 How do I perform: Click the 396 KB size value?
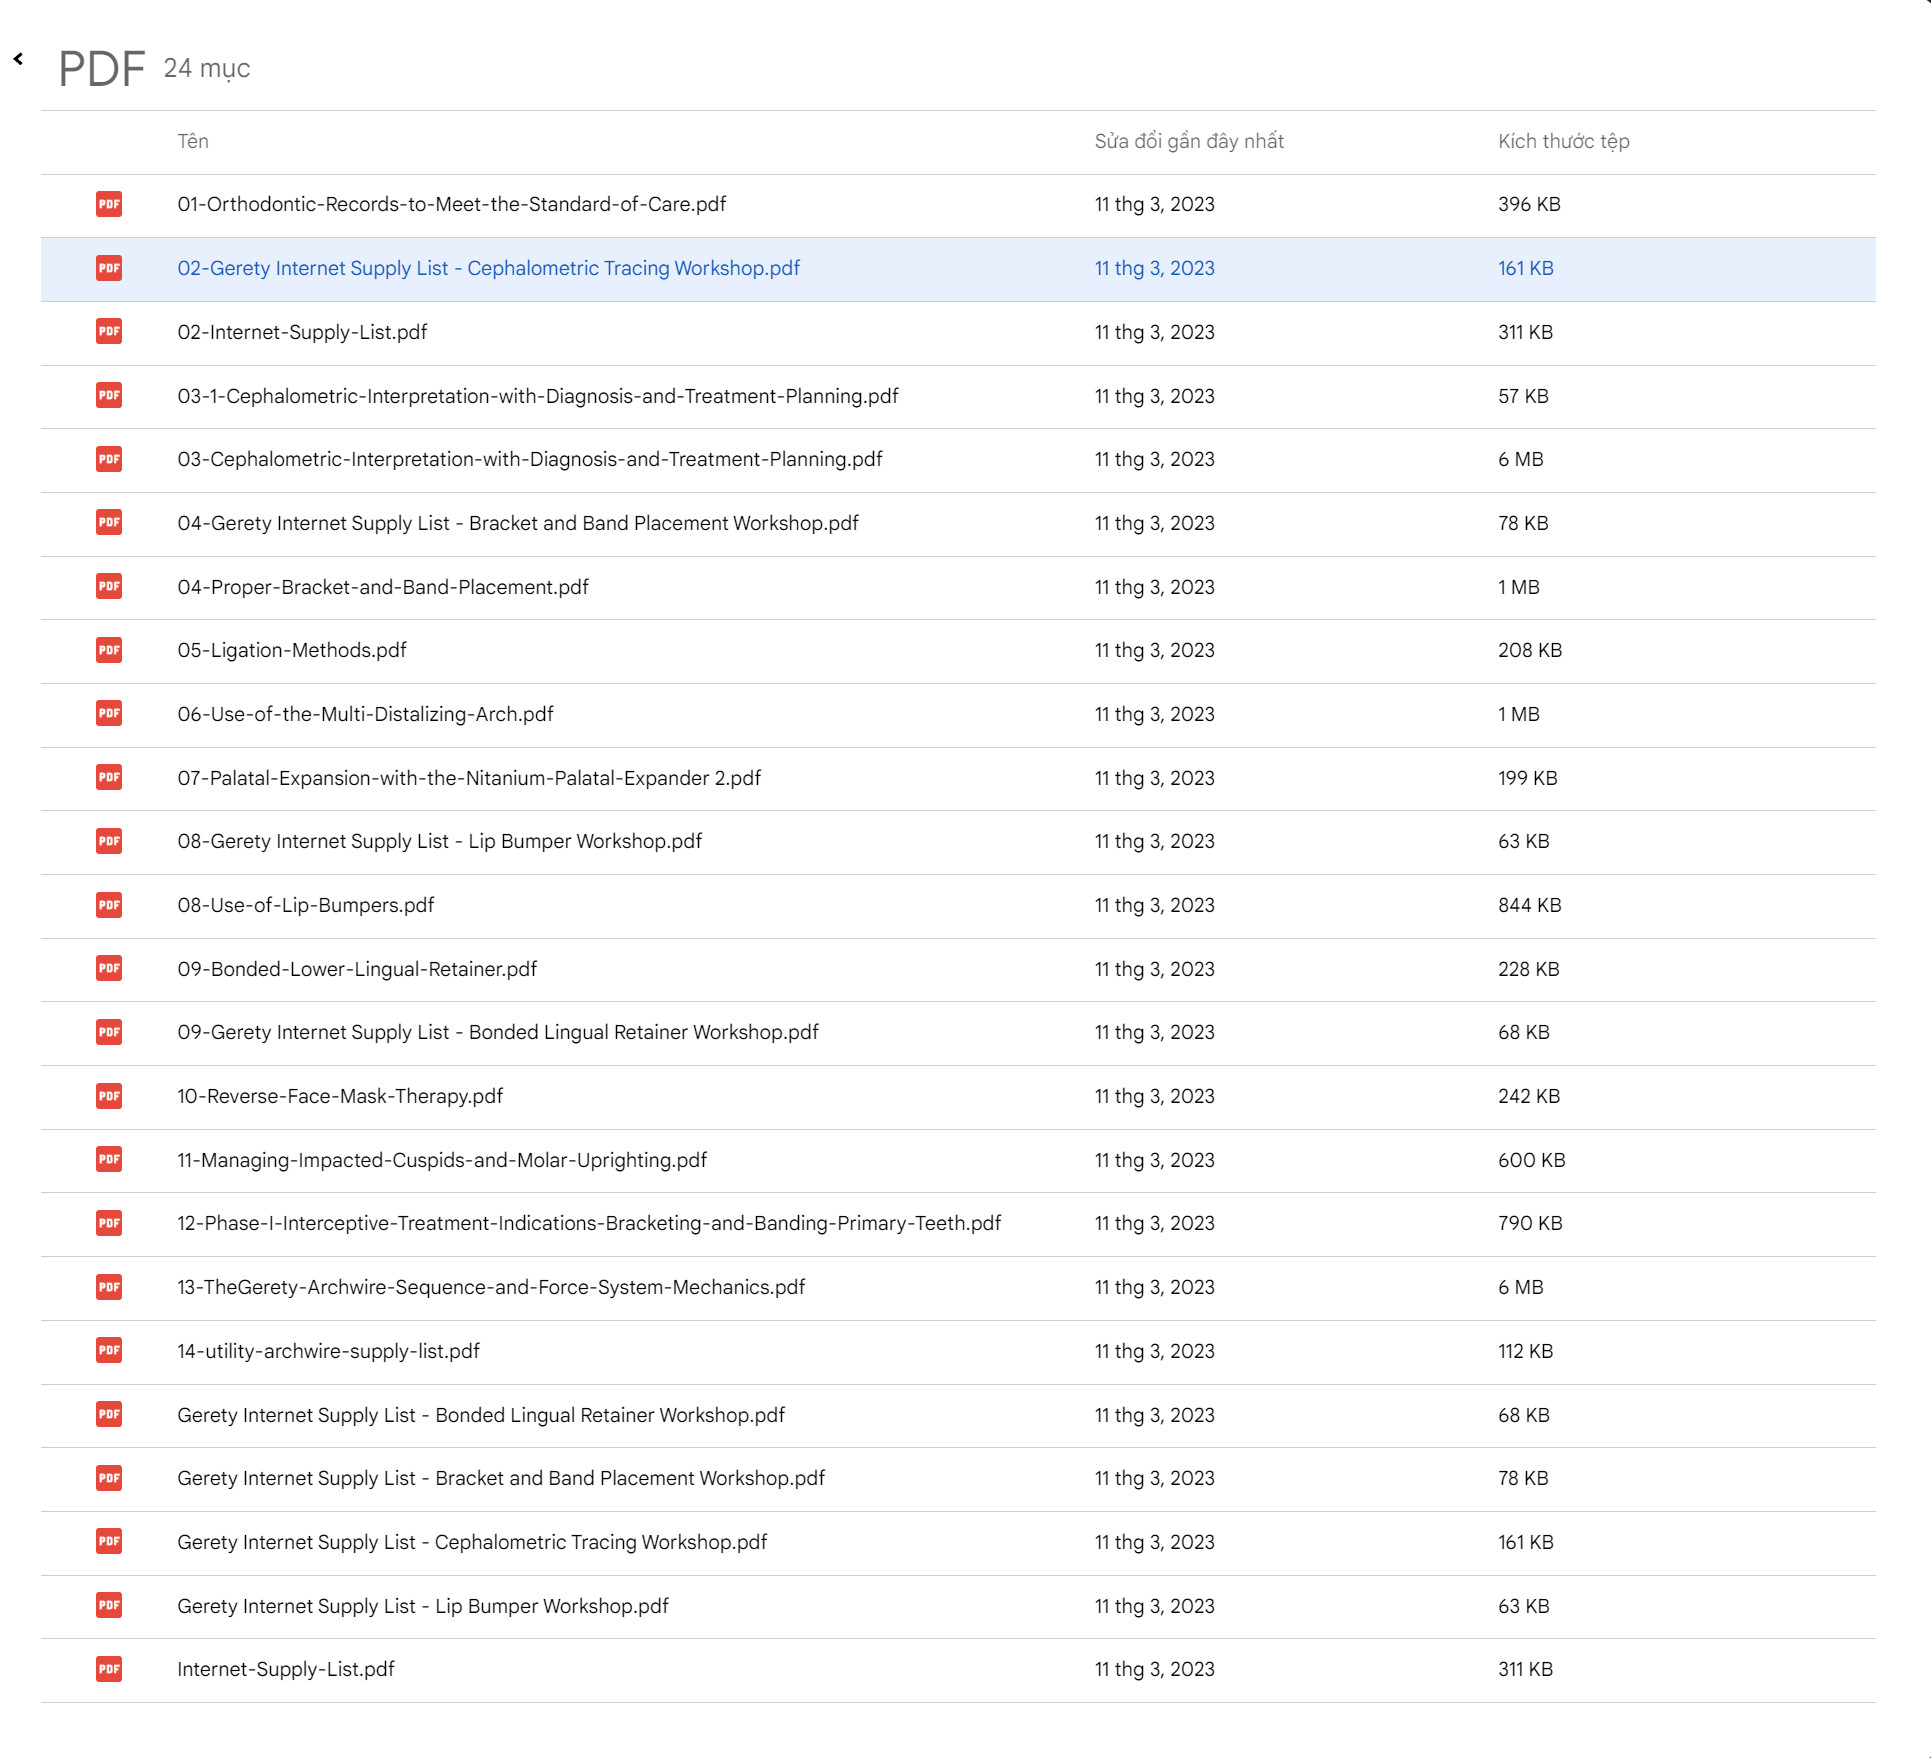pyautogui.click(x=1529, y=204)
